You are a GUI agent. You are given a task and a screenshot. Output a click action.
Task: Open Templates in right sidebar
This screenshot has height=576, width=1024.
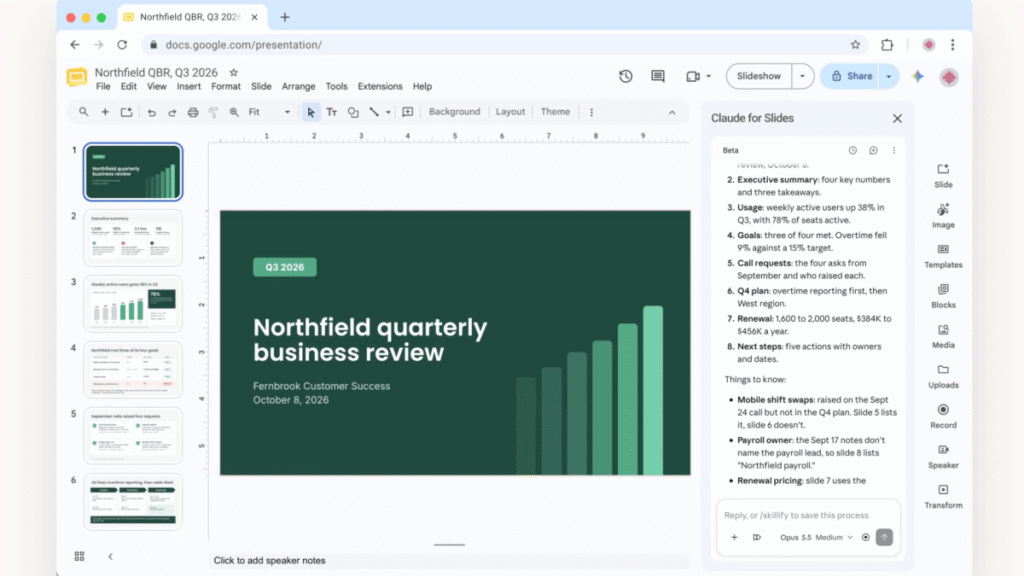click(943, 256)
